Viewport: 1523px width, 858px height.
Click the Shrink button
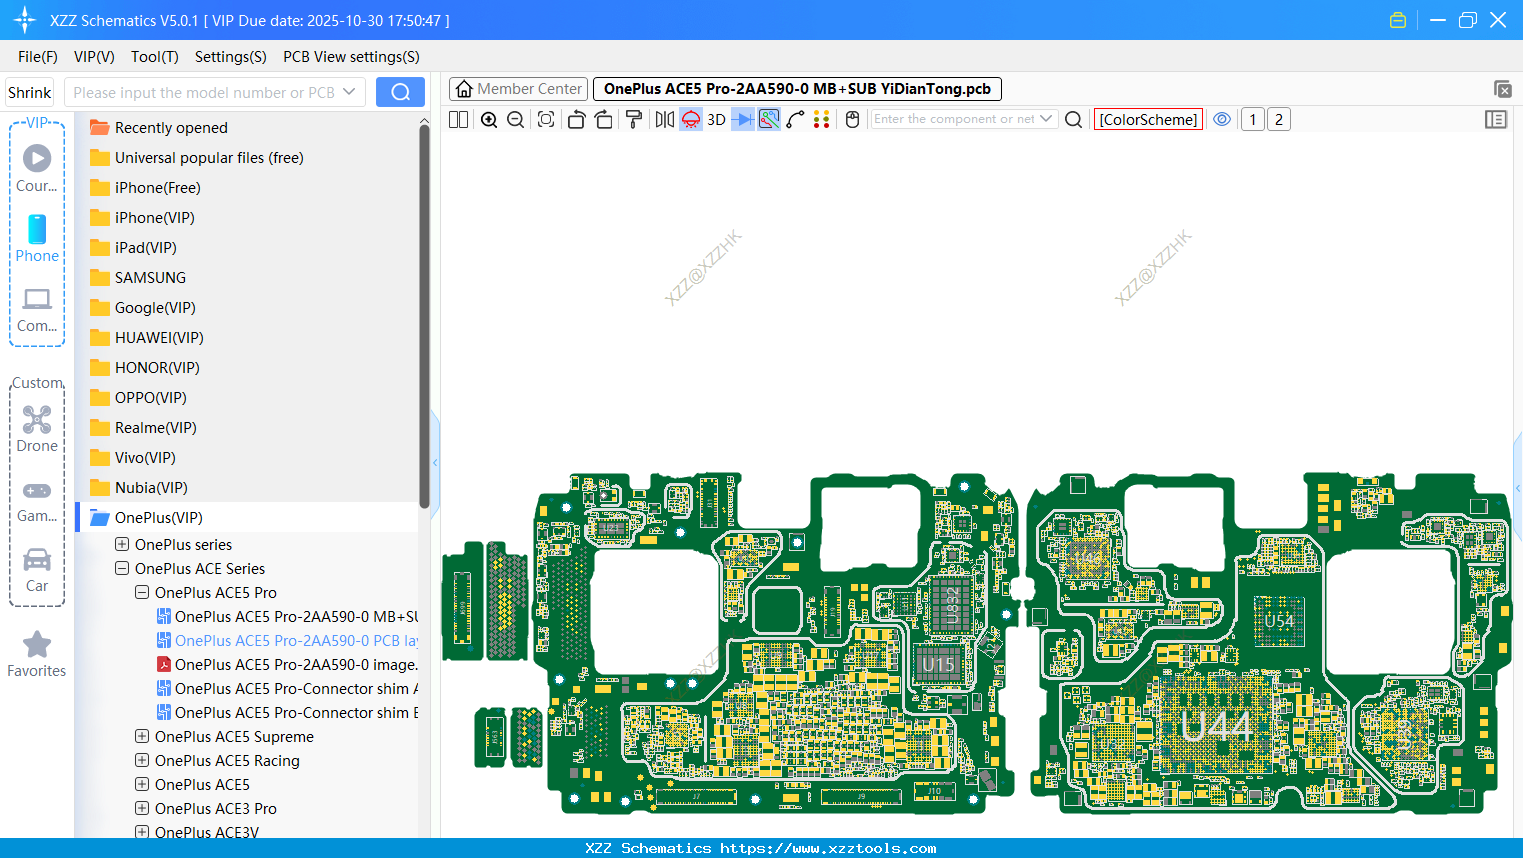pyautogui.click(x=29, y=92)
